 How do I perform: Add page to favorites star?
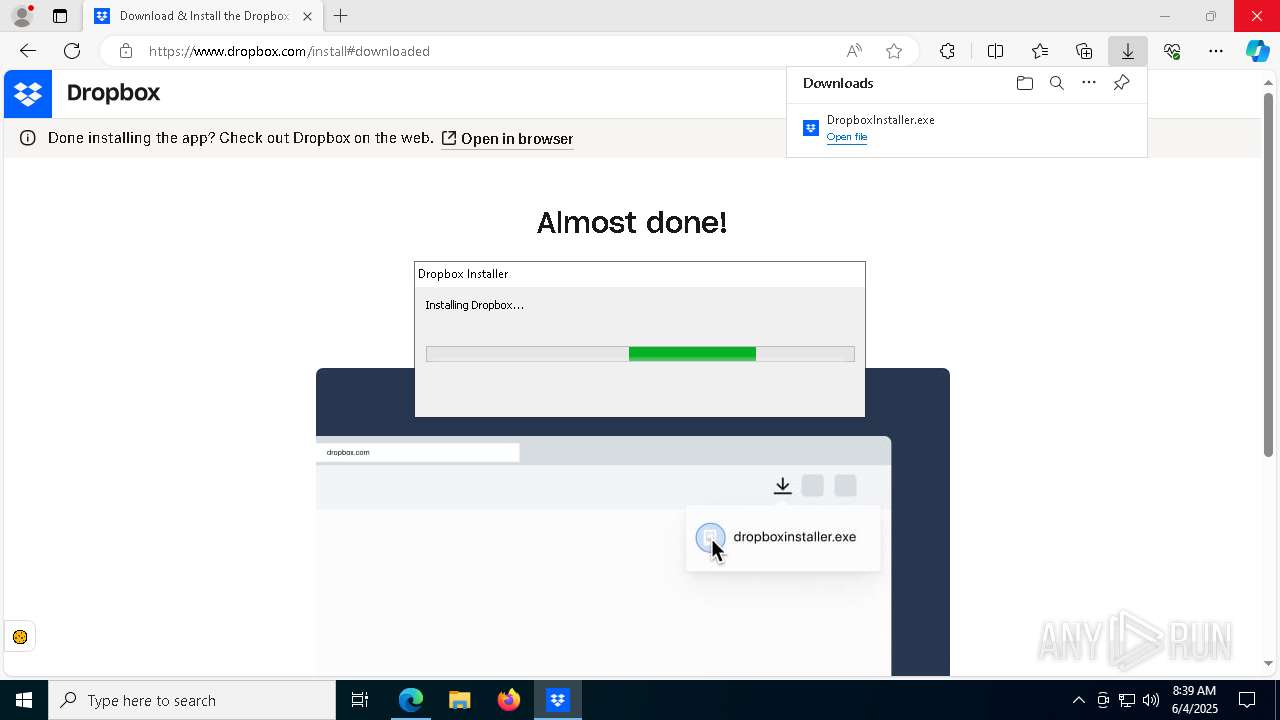[x=894, y=51]
